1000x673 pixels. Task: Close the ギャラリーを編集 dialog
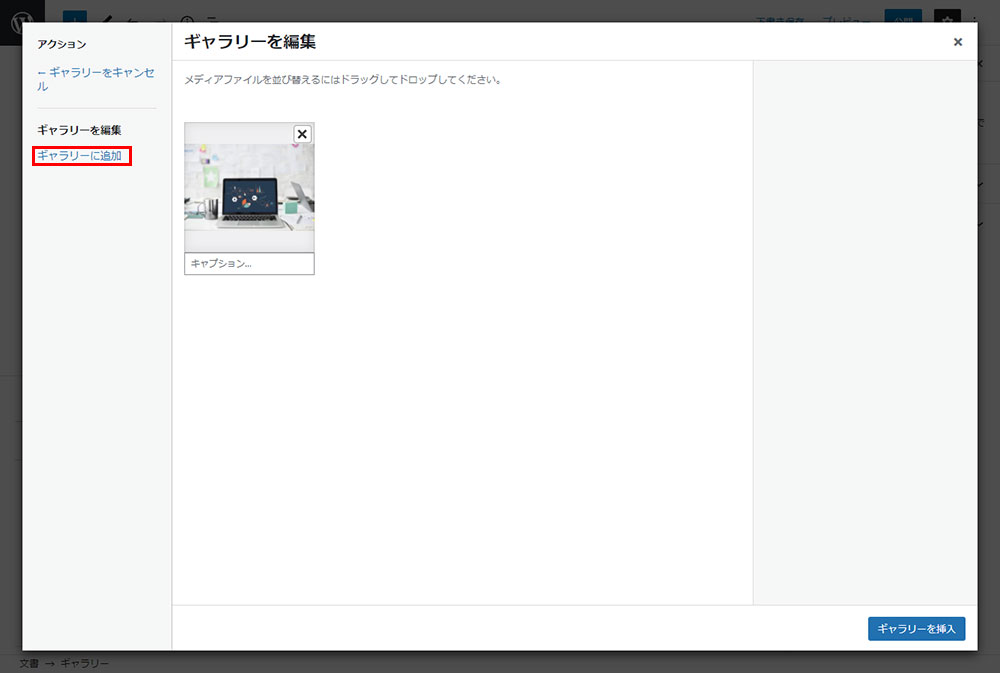point(957,42)
